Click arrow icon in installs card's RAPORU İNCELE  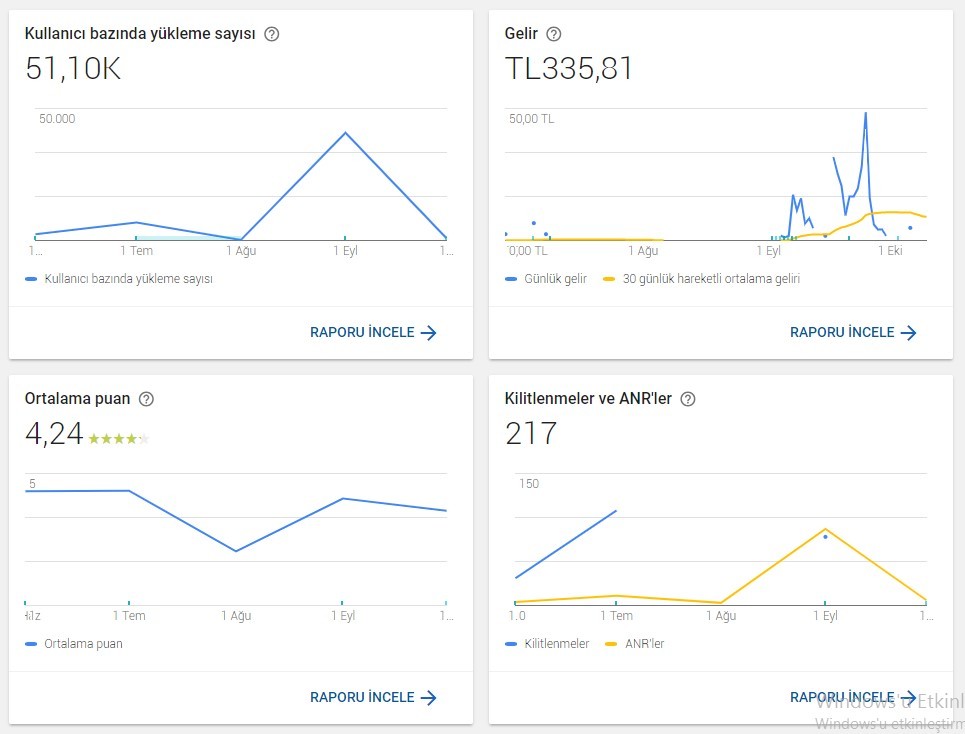428,333
